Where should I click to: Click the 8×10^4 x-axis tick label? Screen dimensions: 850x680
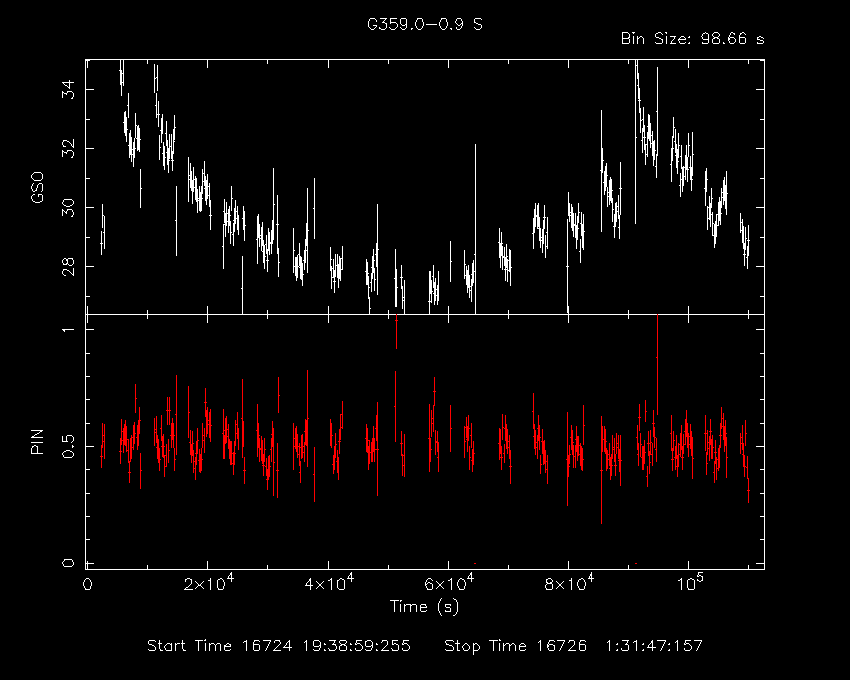pos(569,582)
